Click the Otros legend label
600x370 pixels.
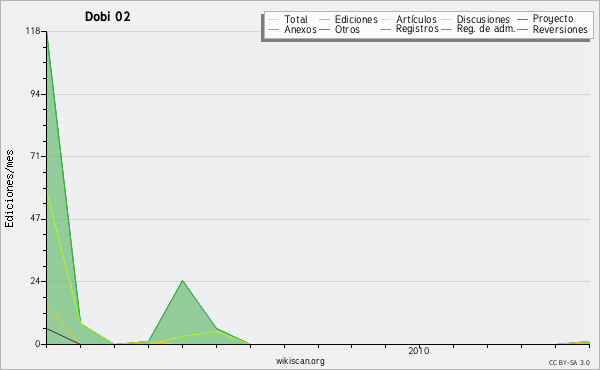click(347, 29)
